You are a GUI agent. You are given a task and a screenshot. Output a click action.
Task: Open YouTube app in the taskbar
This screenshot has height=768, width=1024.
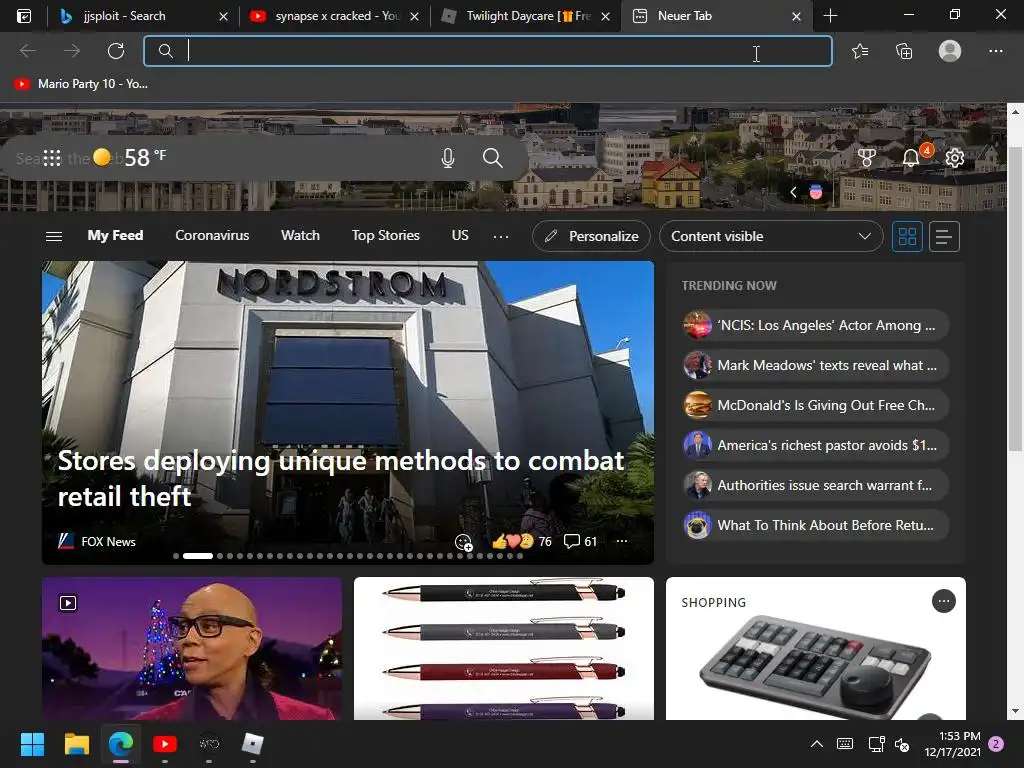(165, 744)
